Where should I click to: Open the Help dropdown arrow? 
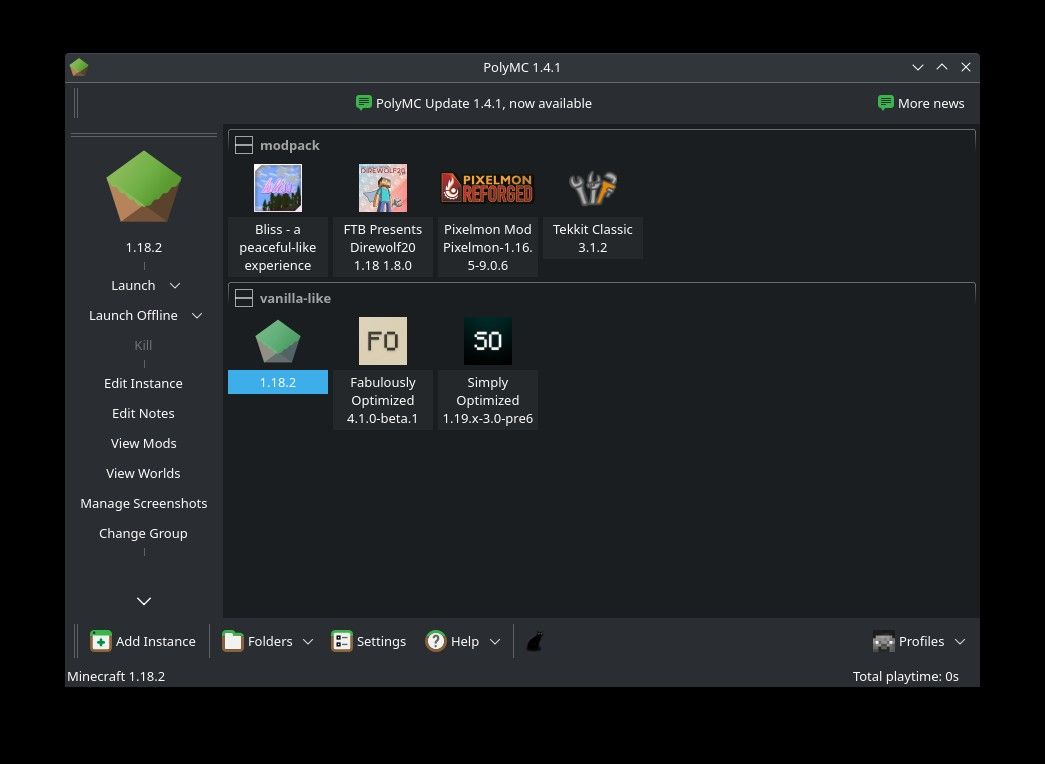tap(495, 641)
